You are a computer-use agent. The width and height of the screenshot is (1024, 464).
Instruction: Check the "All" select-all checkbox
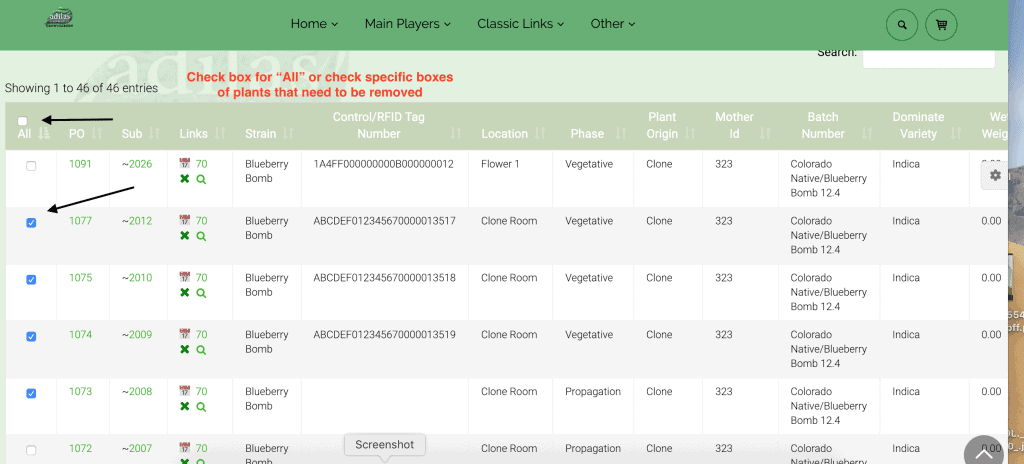click(23, 121)
